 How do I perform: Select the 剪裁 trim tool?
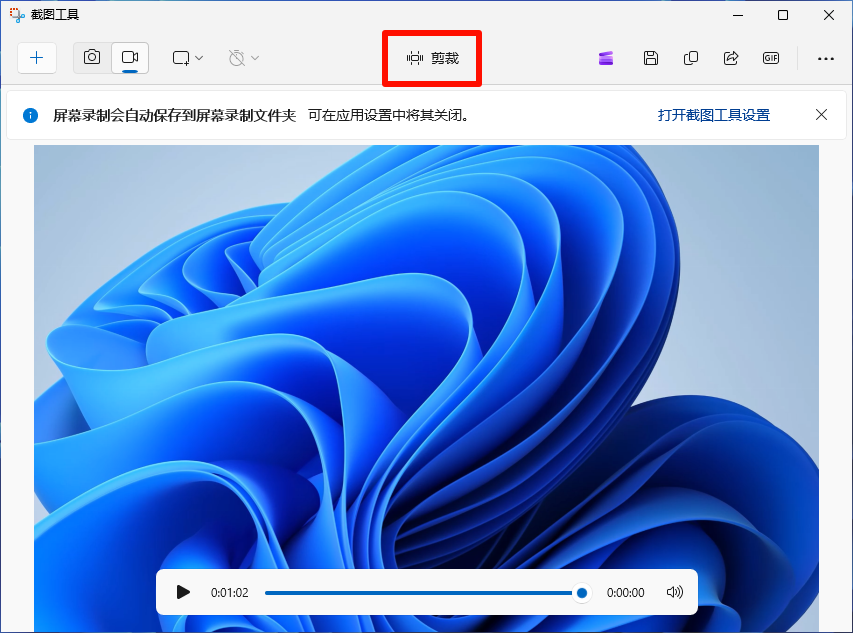click(x=431, y=58)
